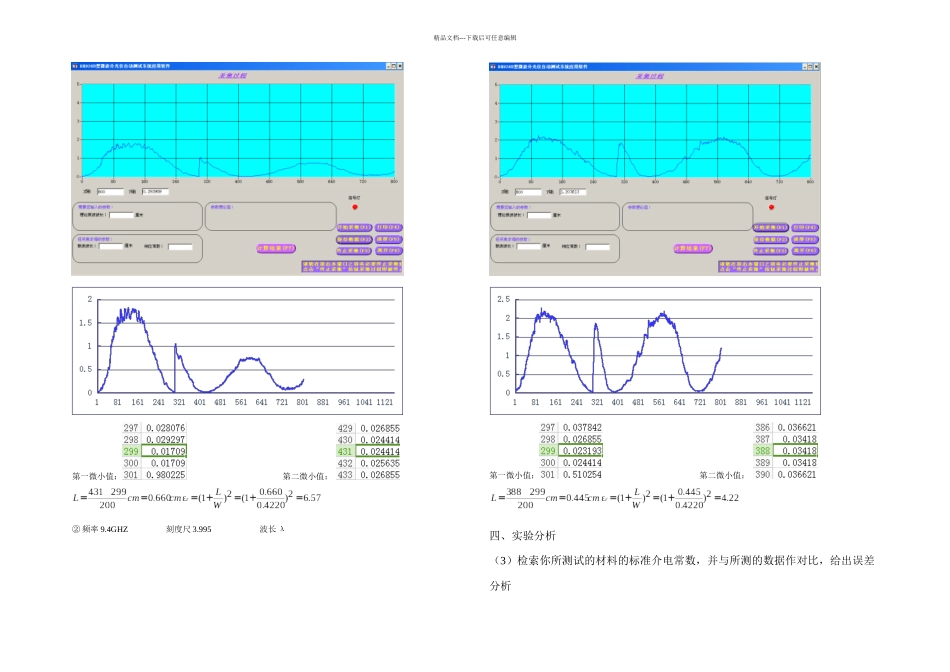Click 停止采集 (F3) button in left window
Viewport: 950px width, 672px height.
354,250
